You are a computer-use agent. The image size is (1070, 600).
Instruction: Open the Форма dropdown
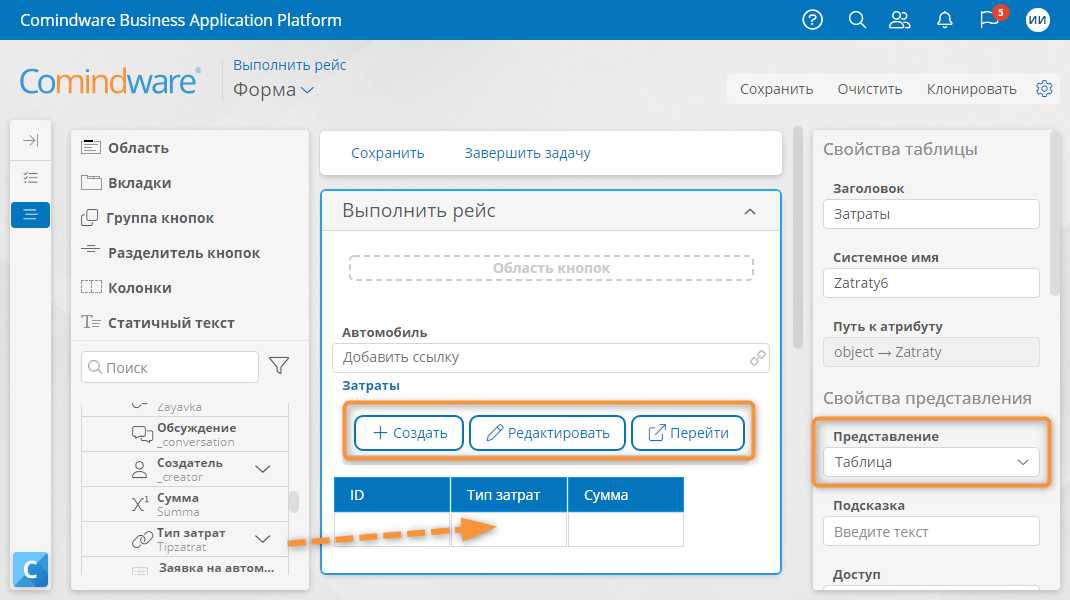(274, 89)
